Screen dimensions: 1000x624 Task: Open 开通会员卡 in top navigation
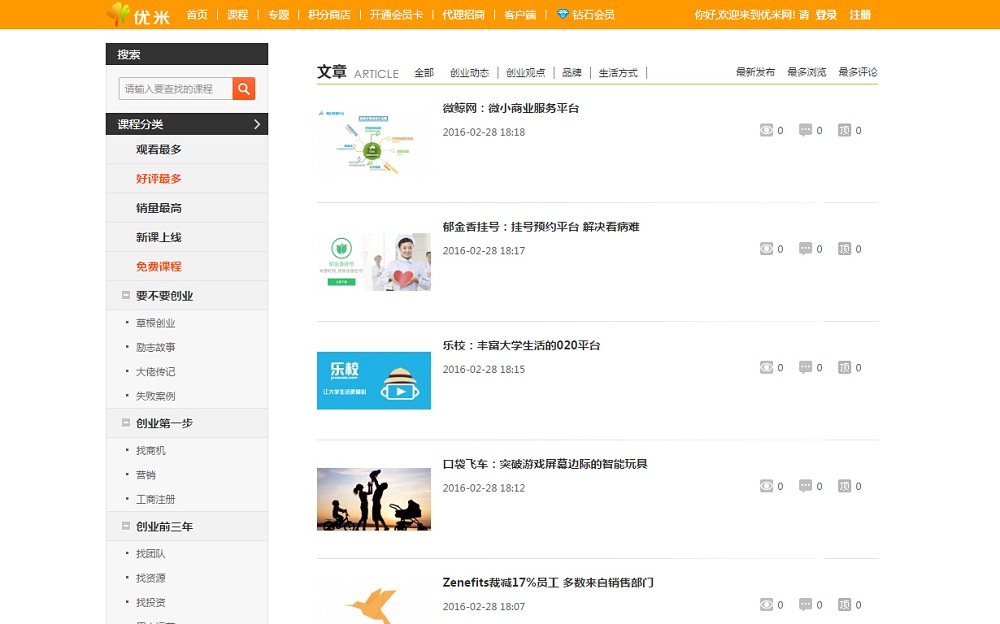(x=396, y=15)
